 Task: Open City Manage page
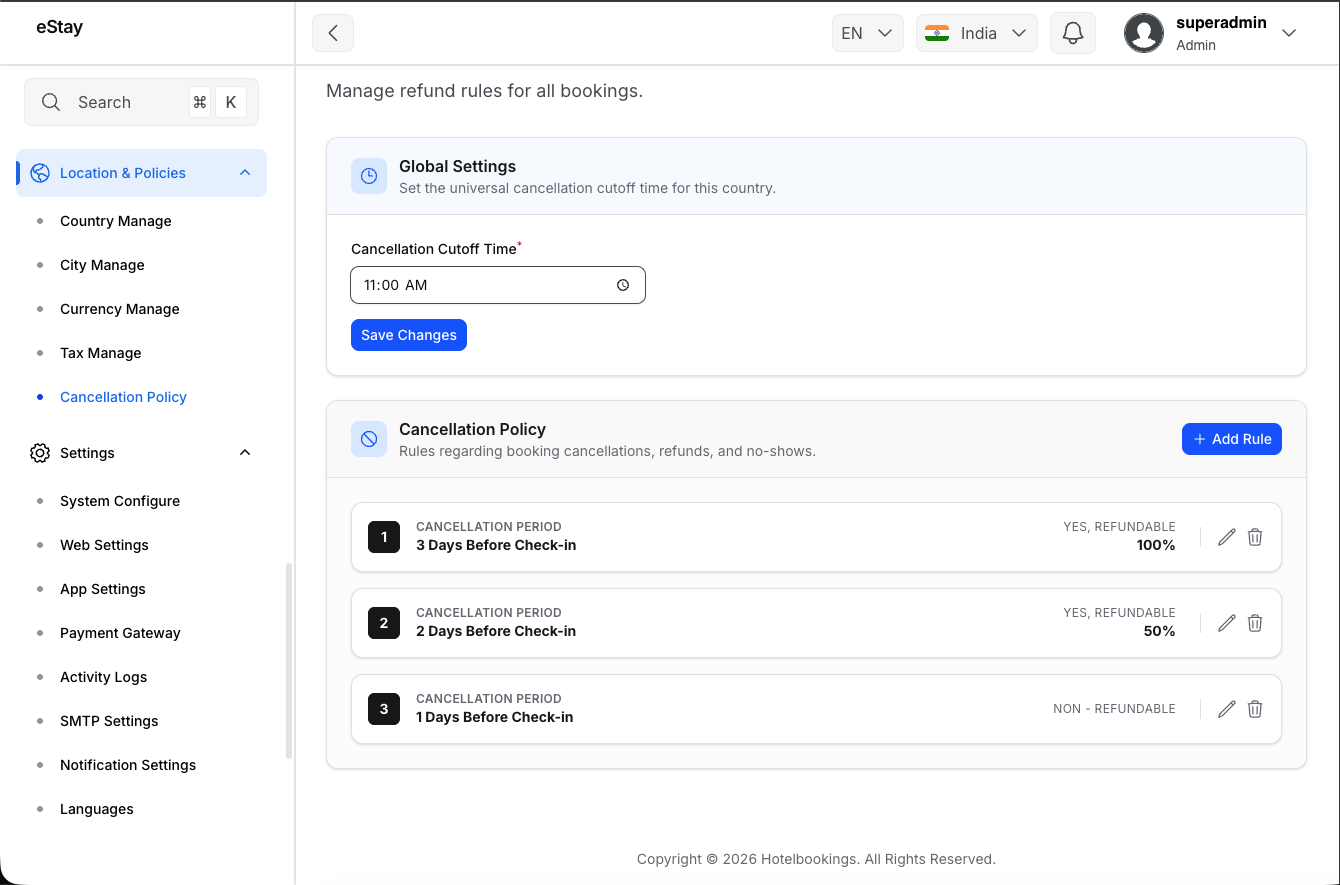(x=102, y=265)
